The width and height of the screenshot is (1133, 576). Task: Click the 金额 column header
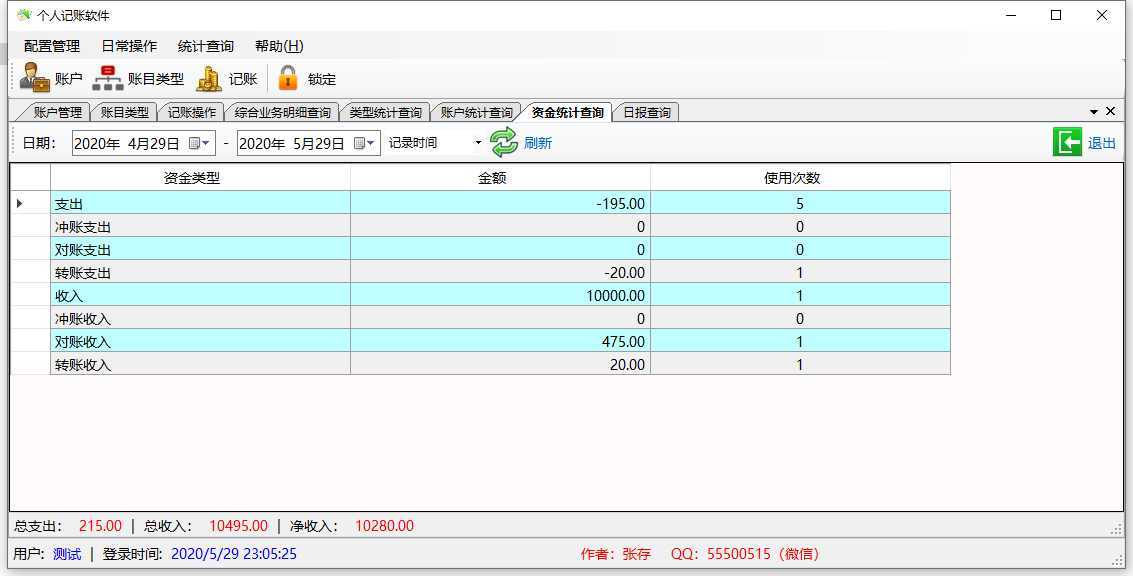500,179
